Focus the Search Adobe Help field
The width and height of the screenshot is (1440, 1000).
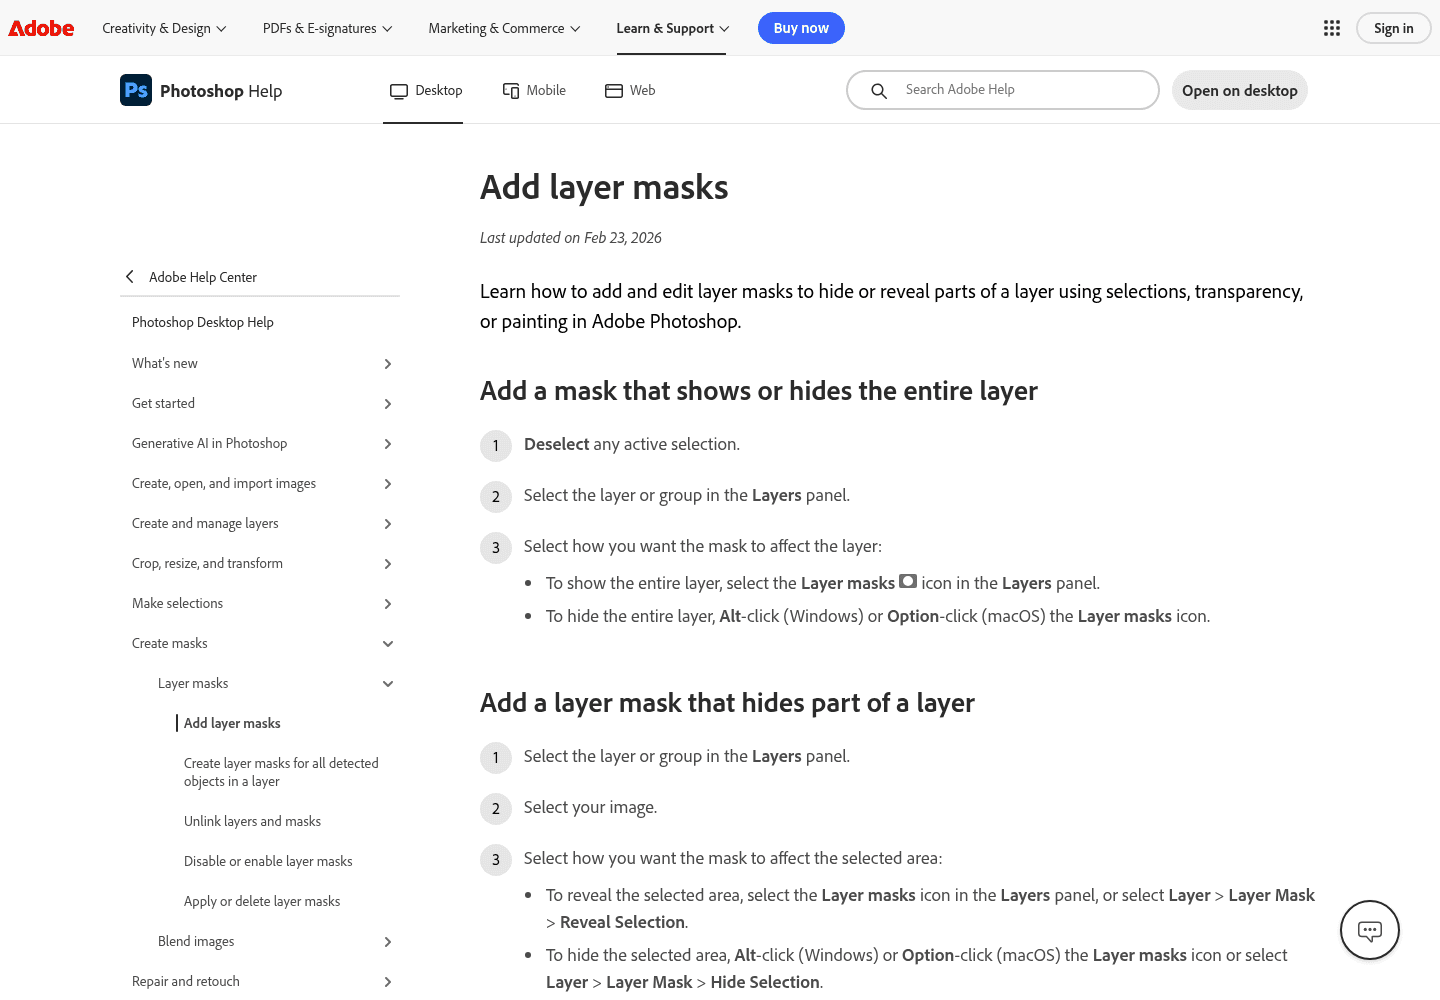tap(1003, 90)
